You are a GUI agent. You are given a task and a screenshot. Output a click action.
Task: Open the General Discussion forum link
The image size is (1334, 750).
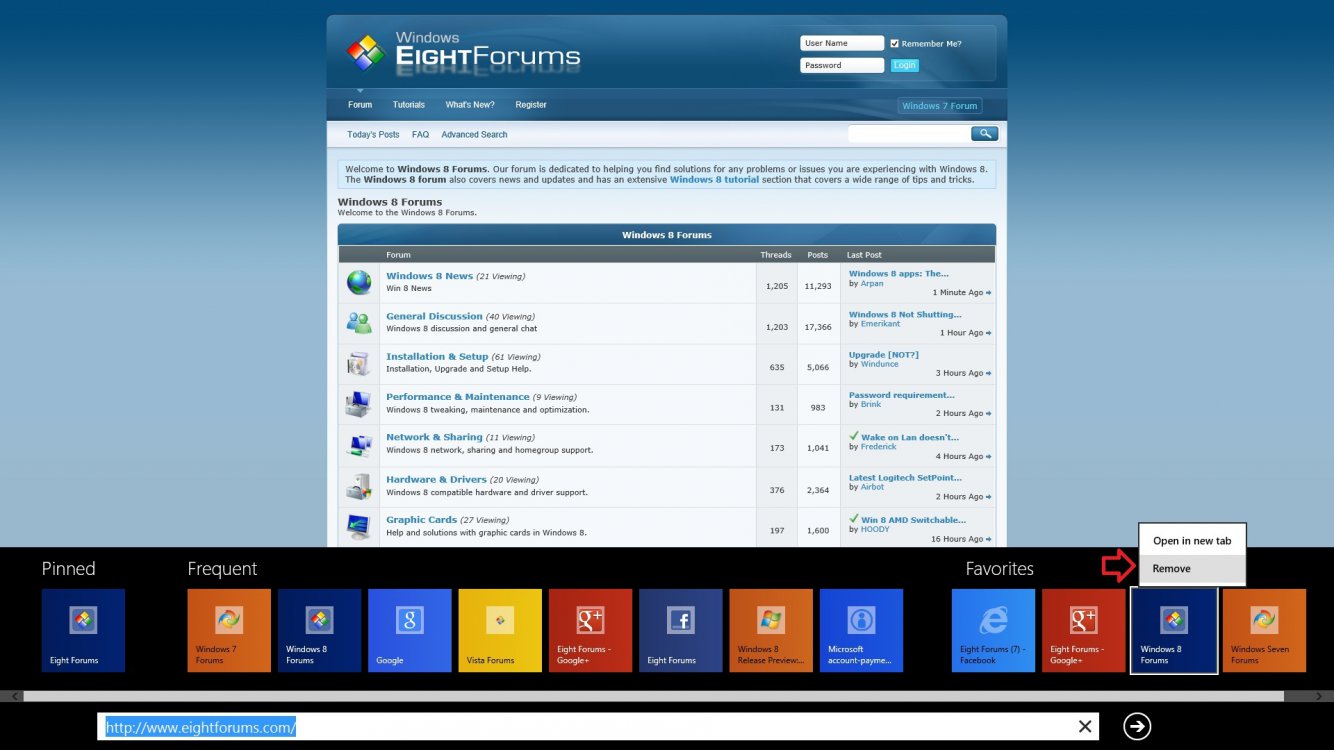pyautogui.click(x=434, y=316)
